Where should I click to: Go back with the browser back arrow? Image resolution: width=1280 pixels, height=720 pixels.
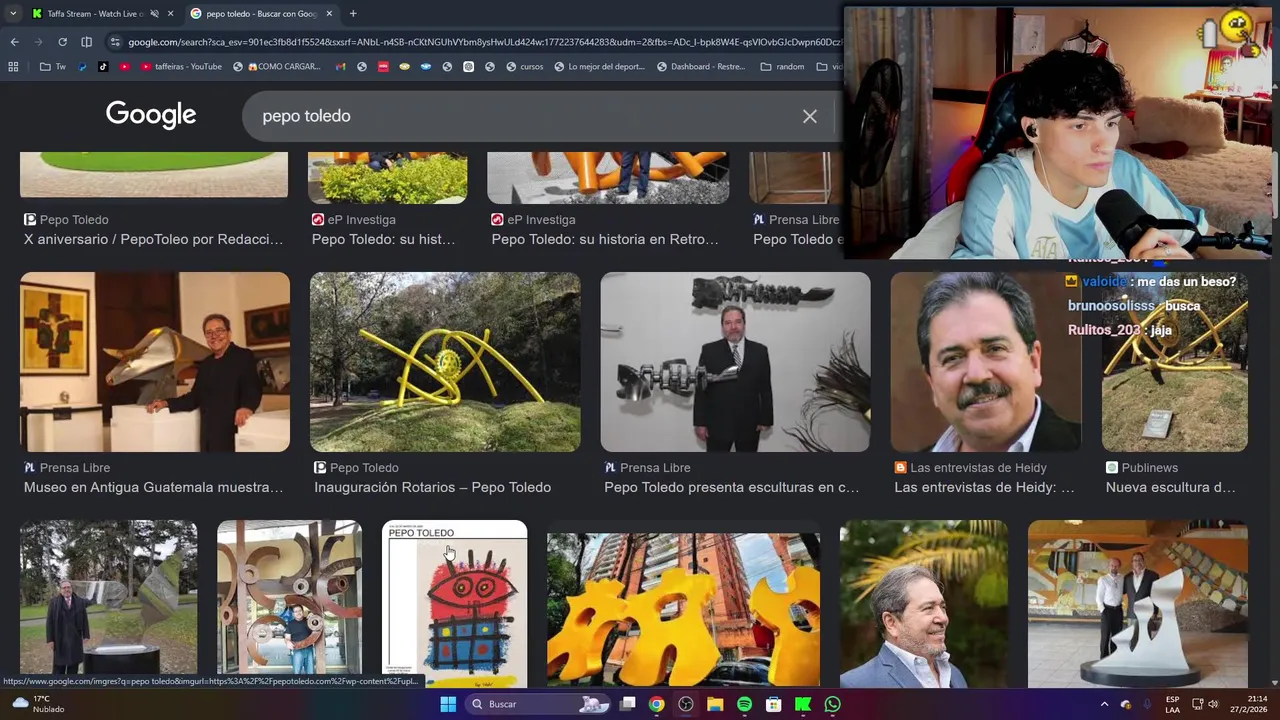(x=14, y=42)
